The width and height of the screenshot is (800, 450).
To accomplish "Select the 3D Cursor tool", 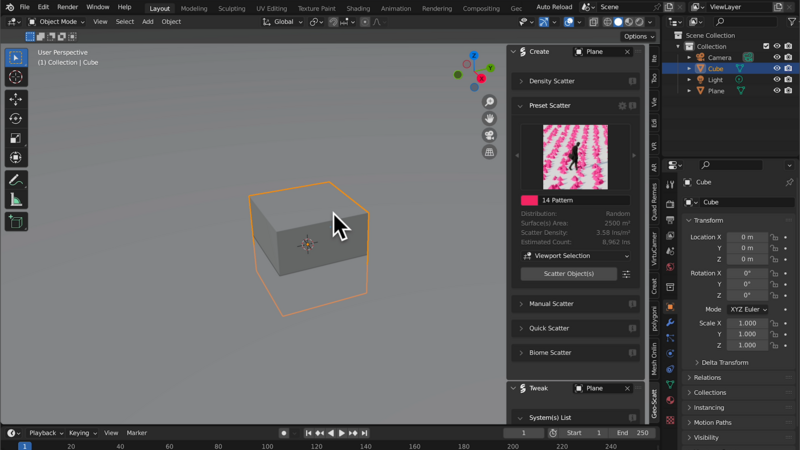I will point(16,77).
